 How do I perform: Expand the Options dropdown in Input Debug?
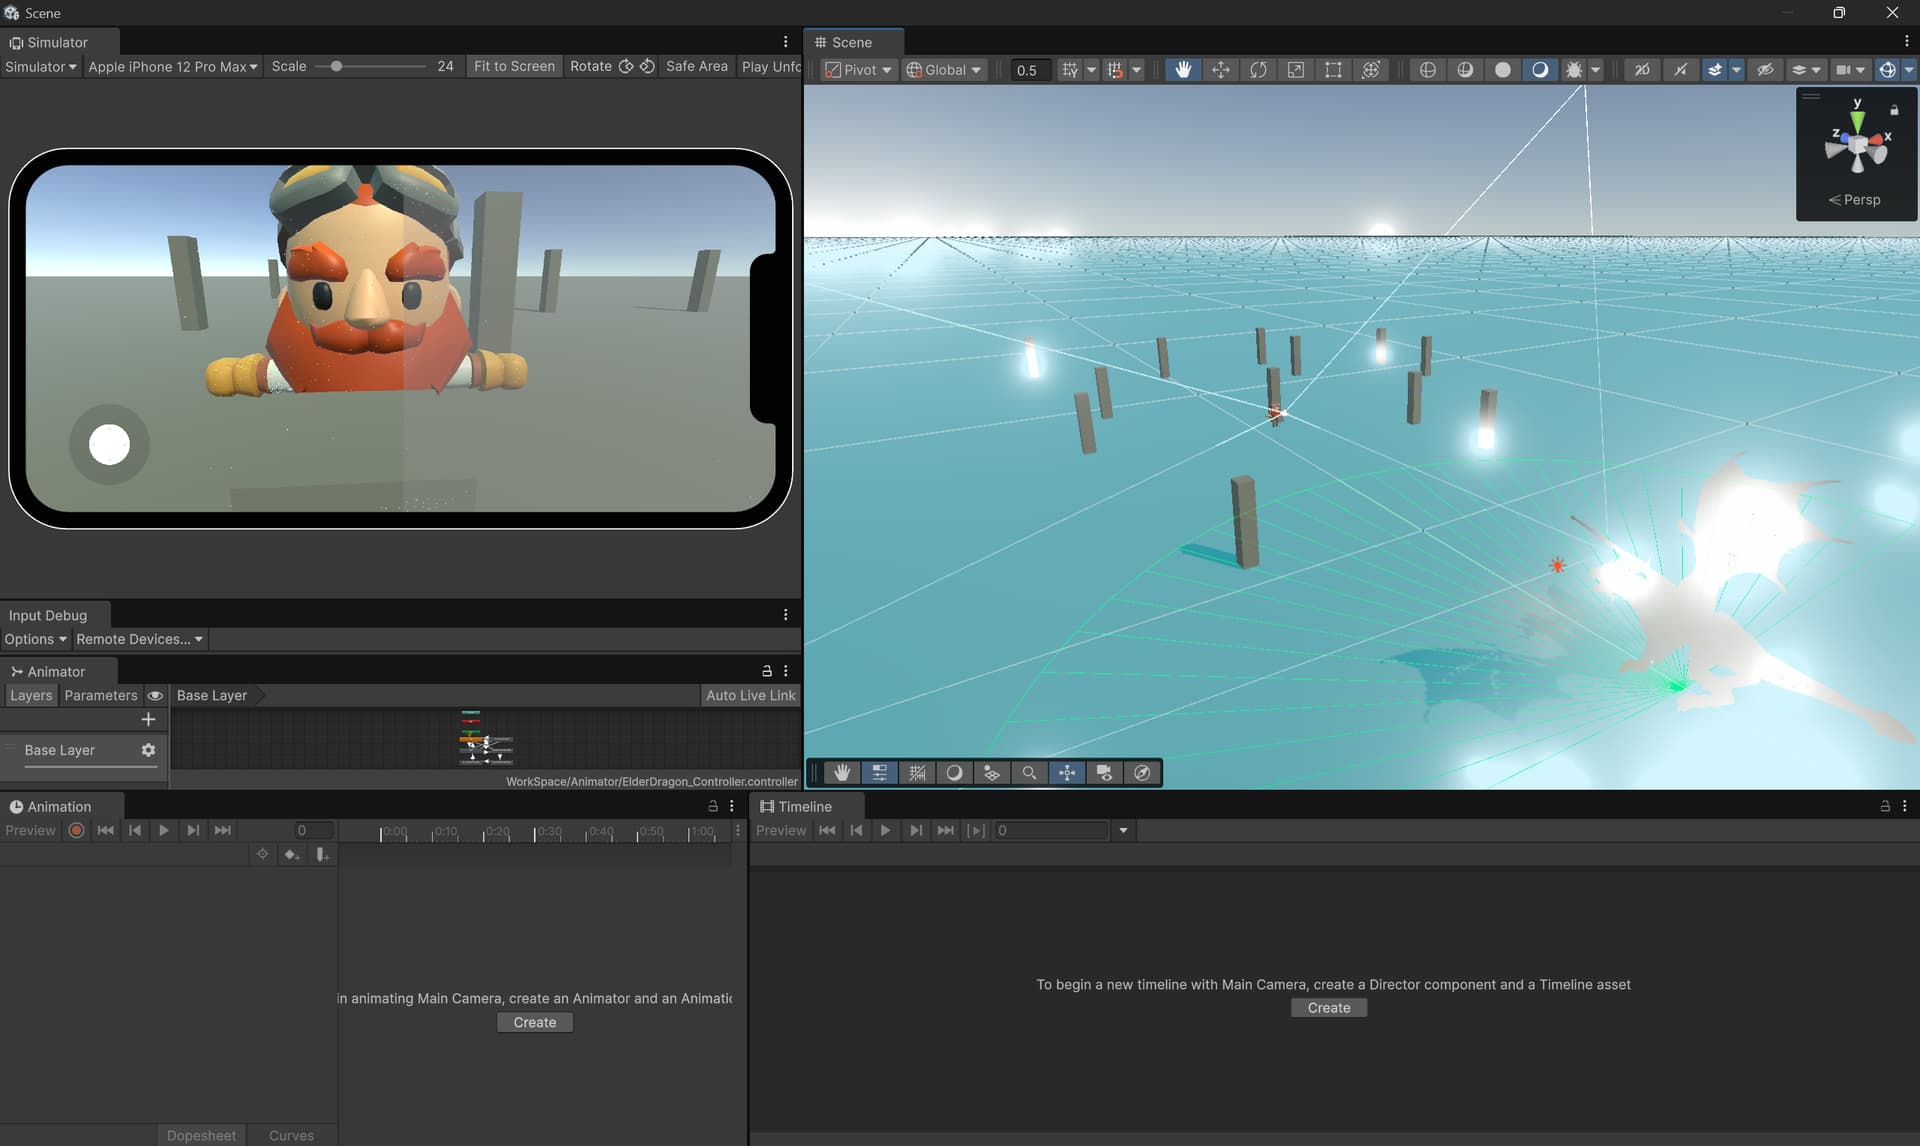(35, 639)
